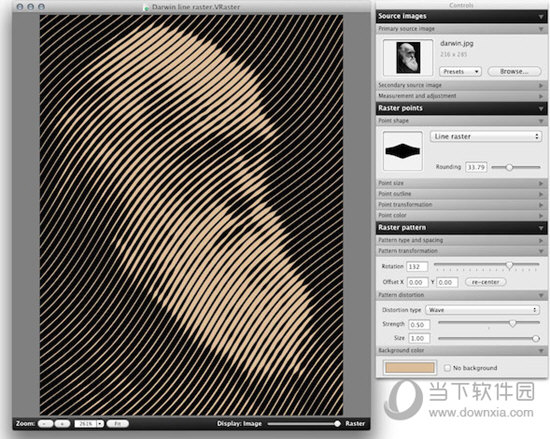Click the line raster point shape preview
Screen dimensions: 550x439
403,151
